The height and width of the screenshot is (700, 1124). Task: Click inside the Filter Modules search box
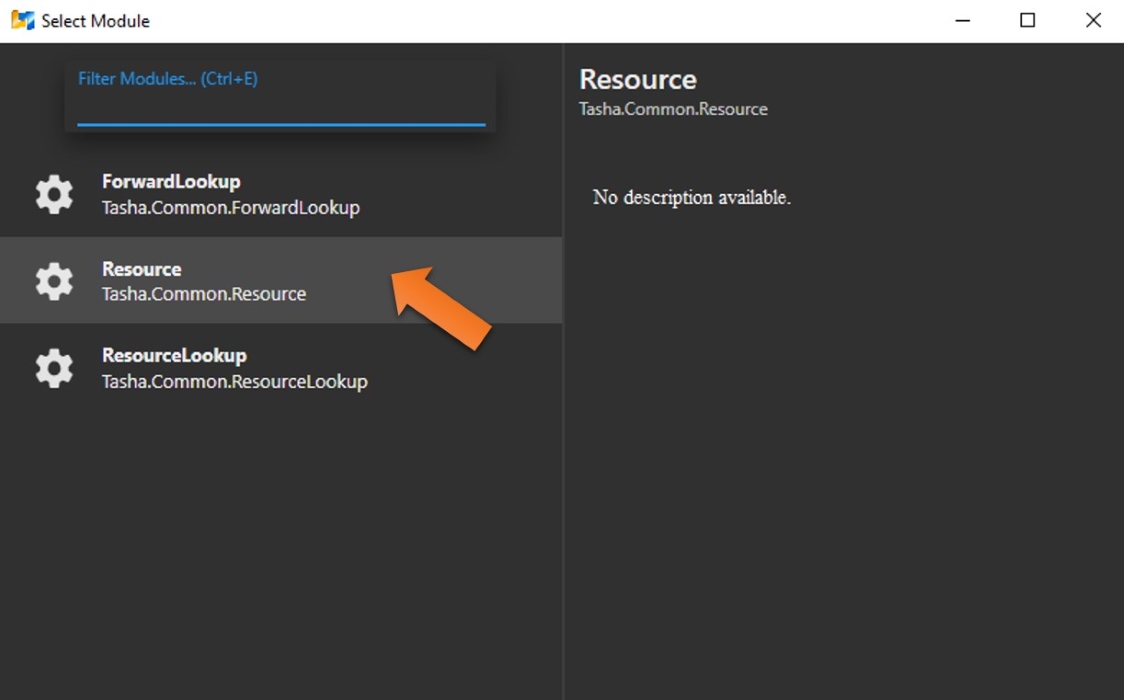coord(280,95)
